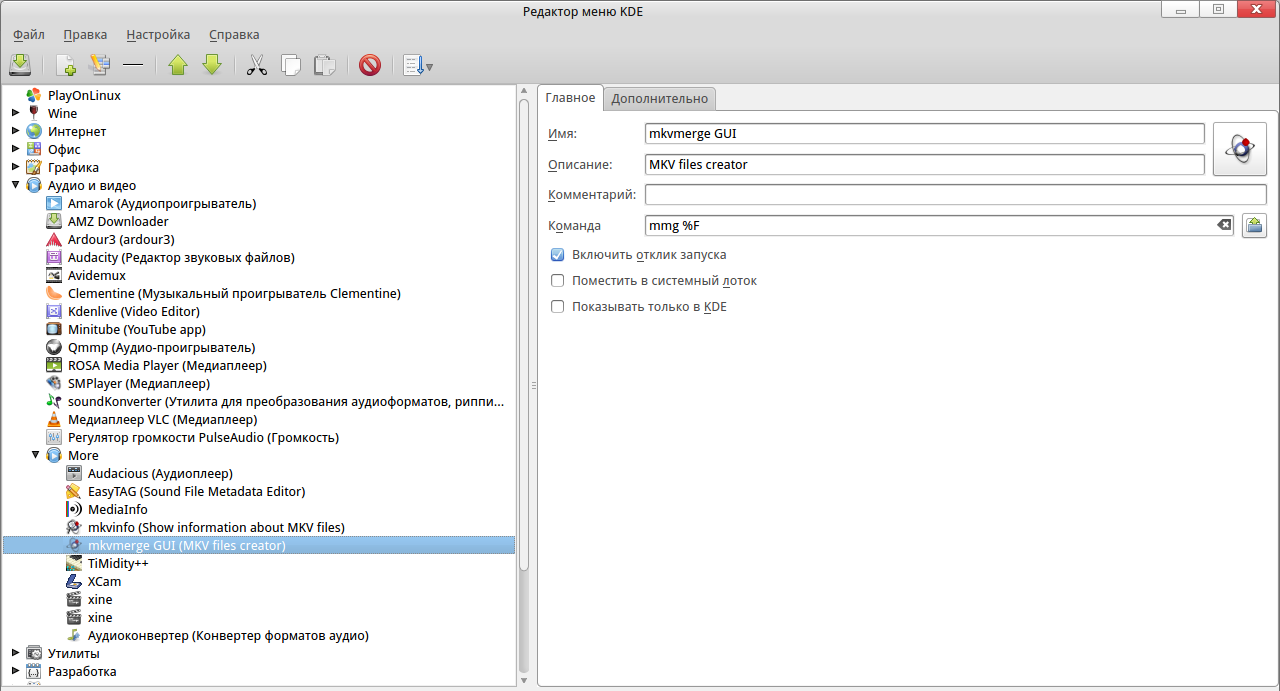Click the Move Down green arrow
The width and height of the screenshot is (1280, 691).
[x=211, y=65]
